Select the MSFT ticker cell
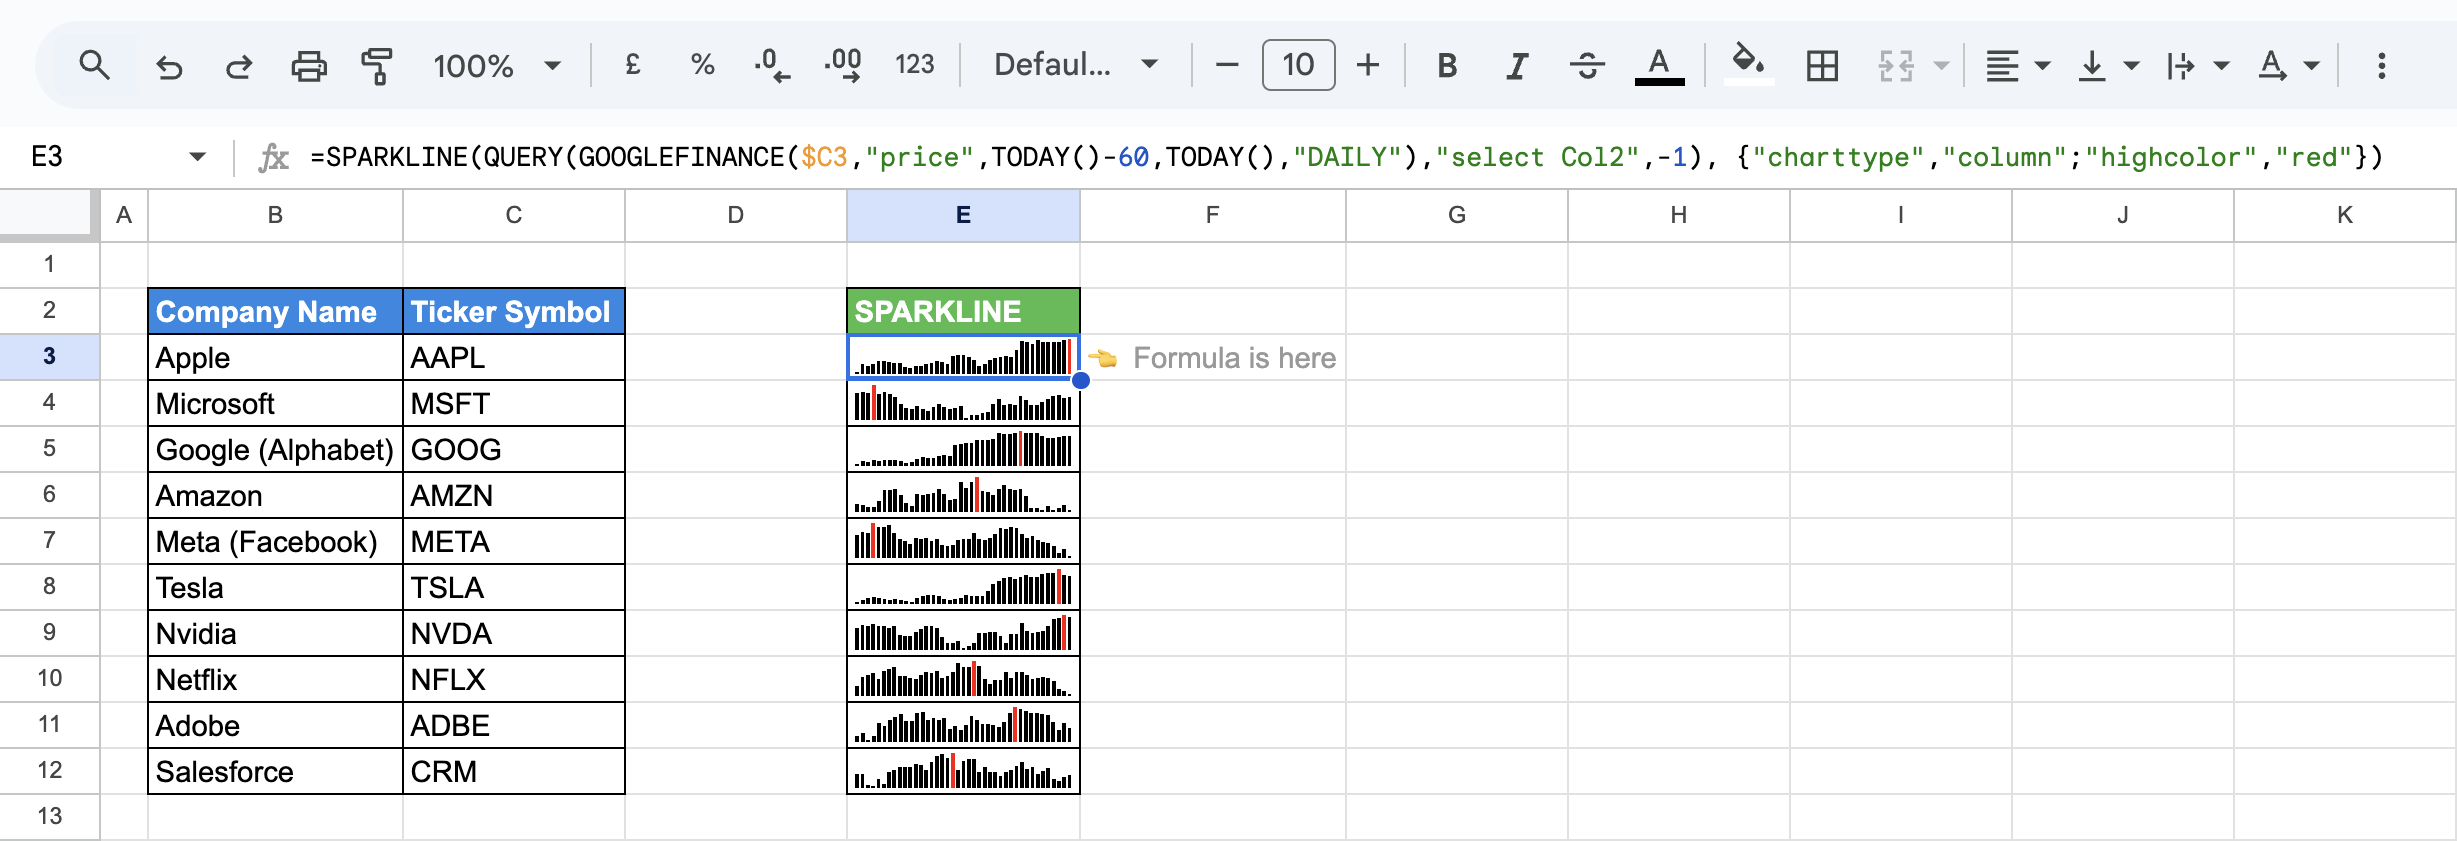 (514, 403)
